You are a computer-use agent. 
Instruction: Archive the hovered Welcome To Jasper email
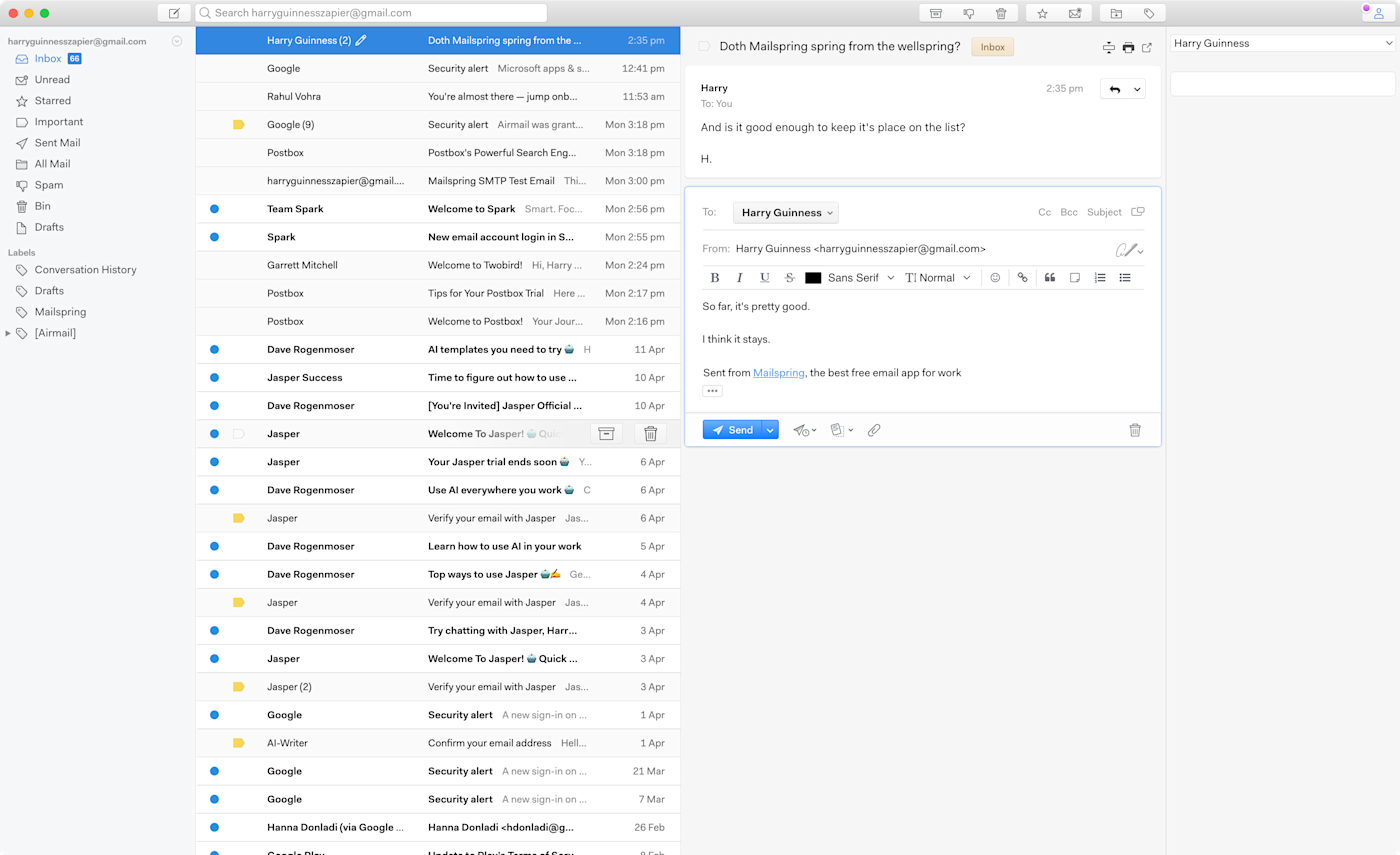click(606, 434)
